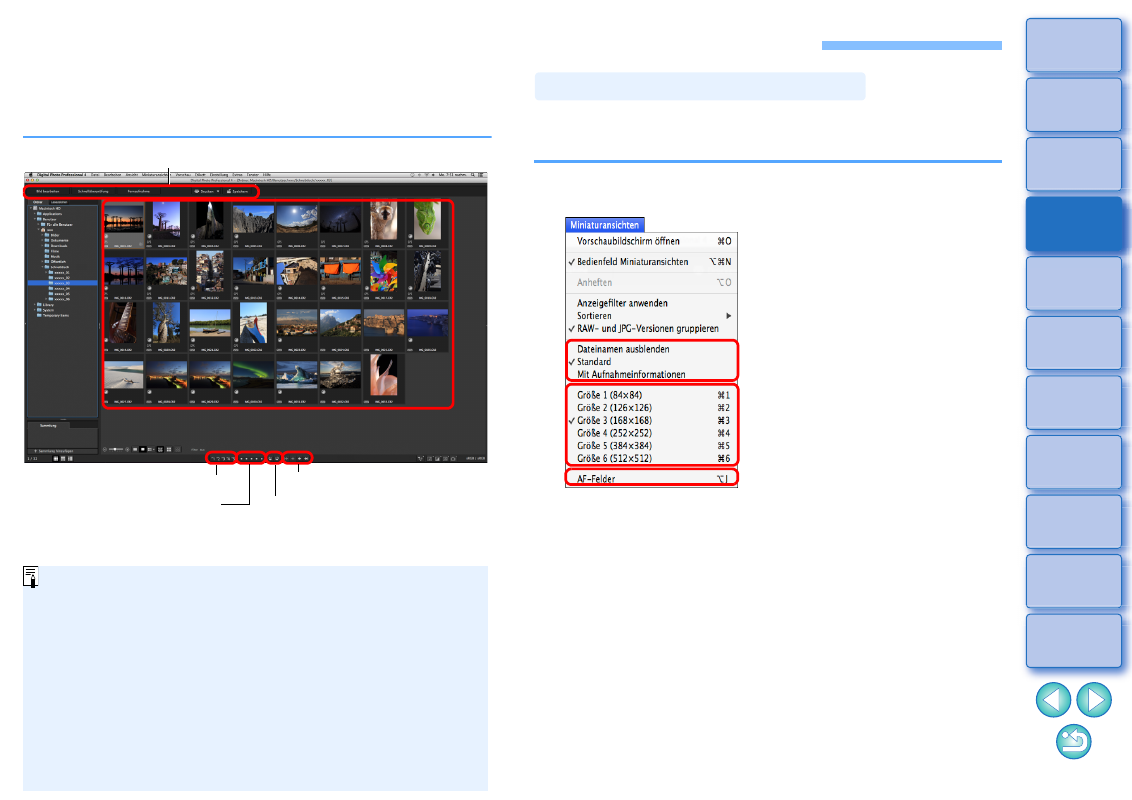
Task: Select Größe 4 (252×252)
Action: click(651, 433)
